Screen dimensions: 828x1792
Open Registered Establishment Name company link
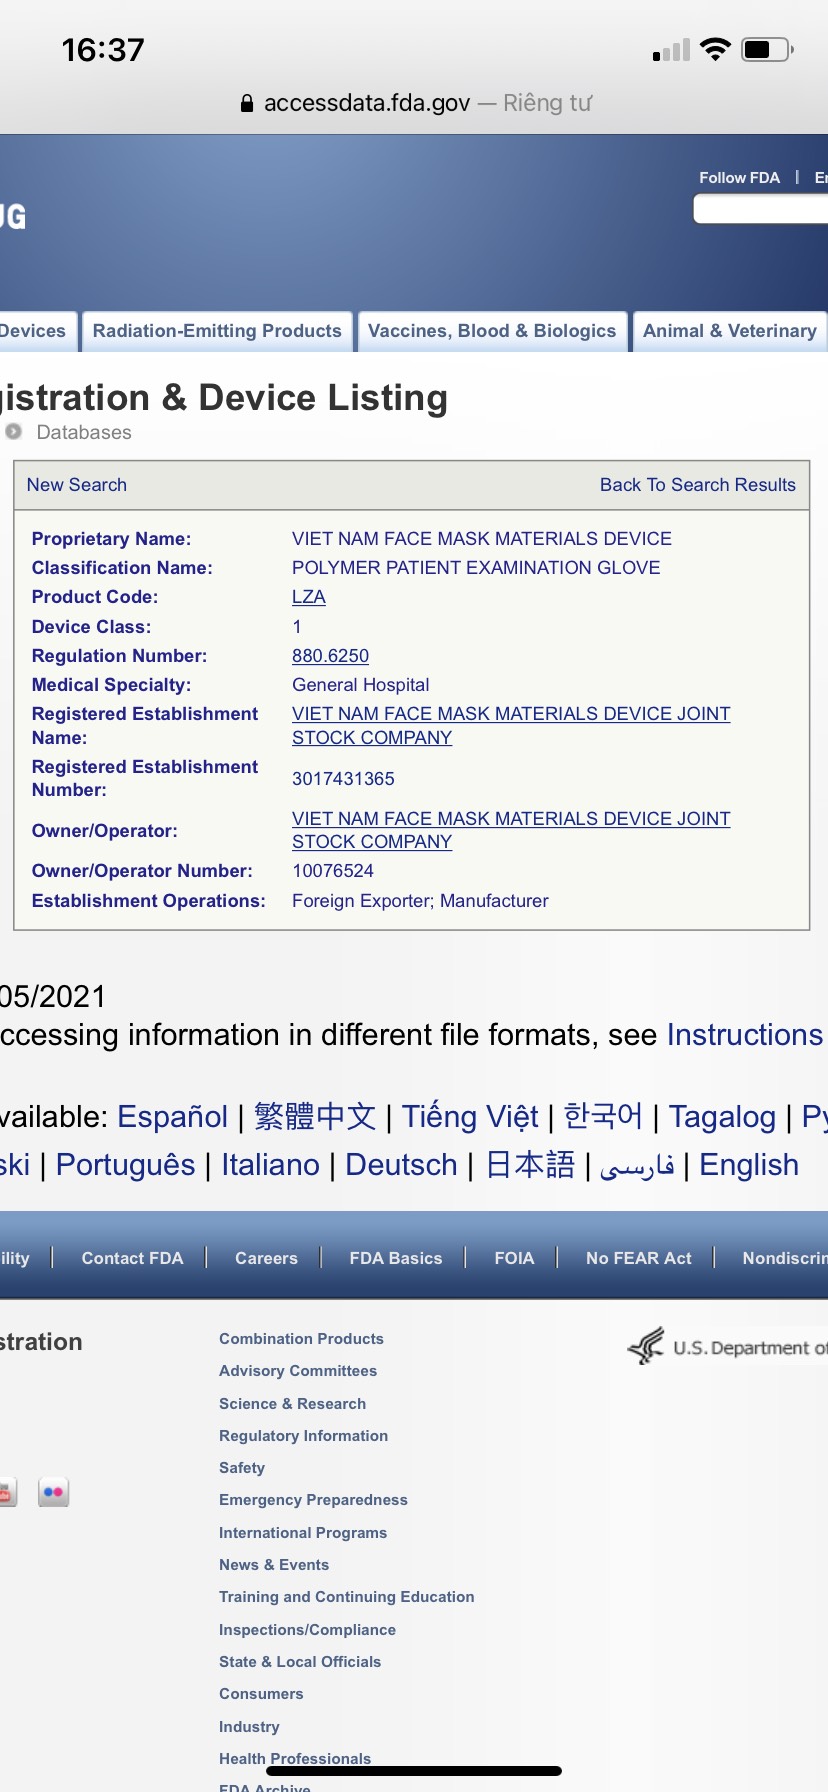coord(511,726)
